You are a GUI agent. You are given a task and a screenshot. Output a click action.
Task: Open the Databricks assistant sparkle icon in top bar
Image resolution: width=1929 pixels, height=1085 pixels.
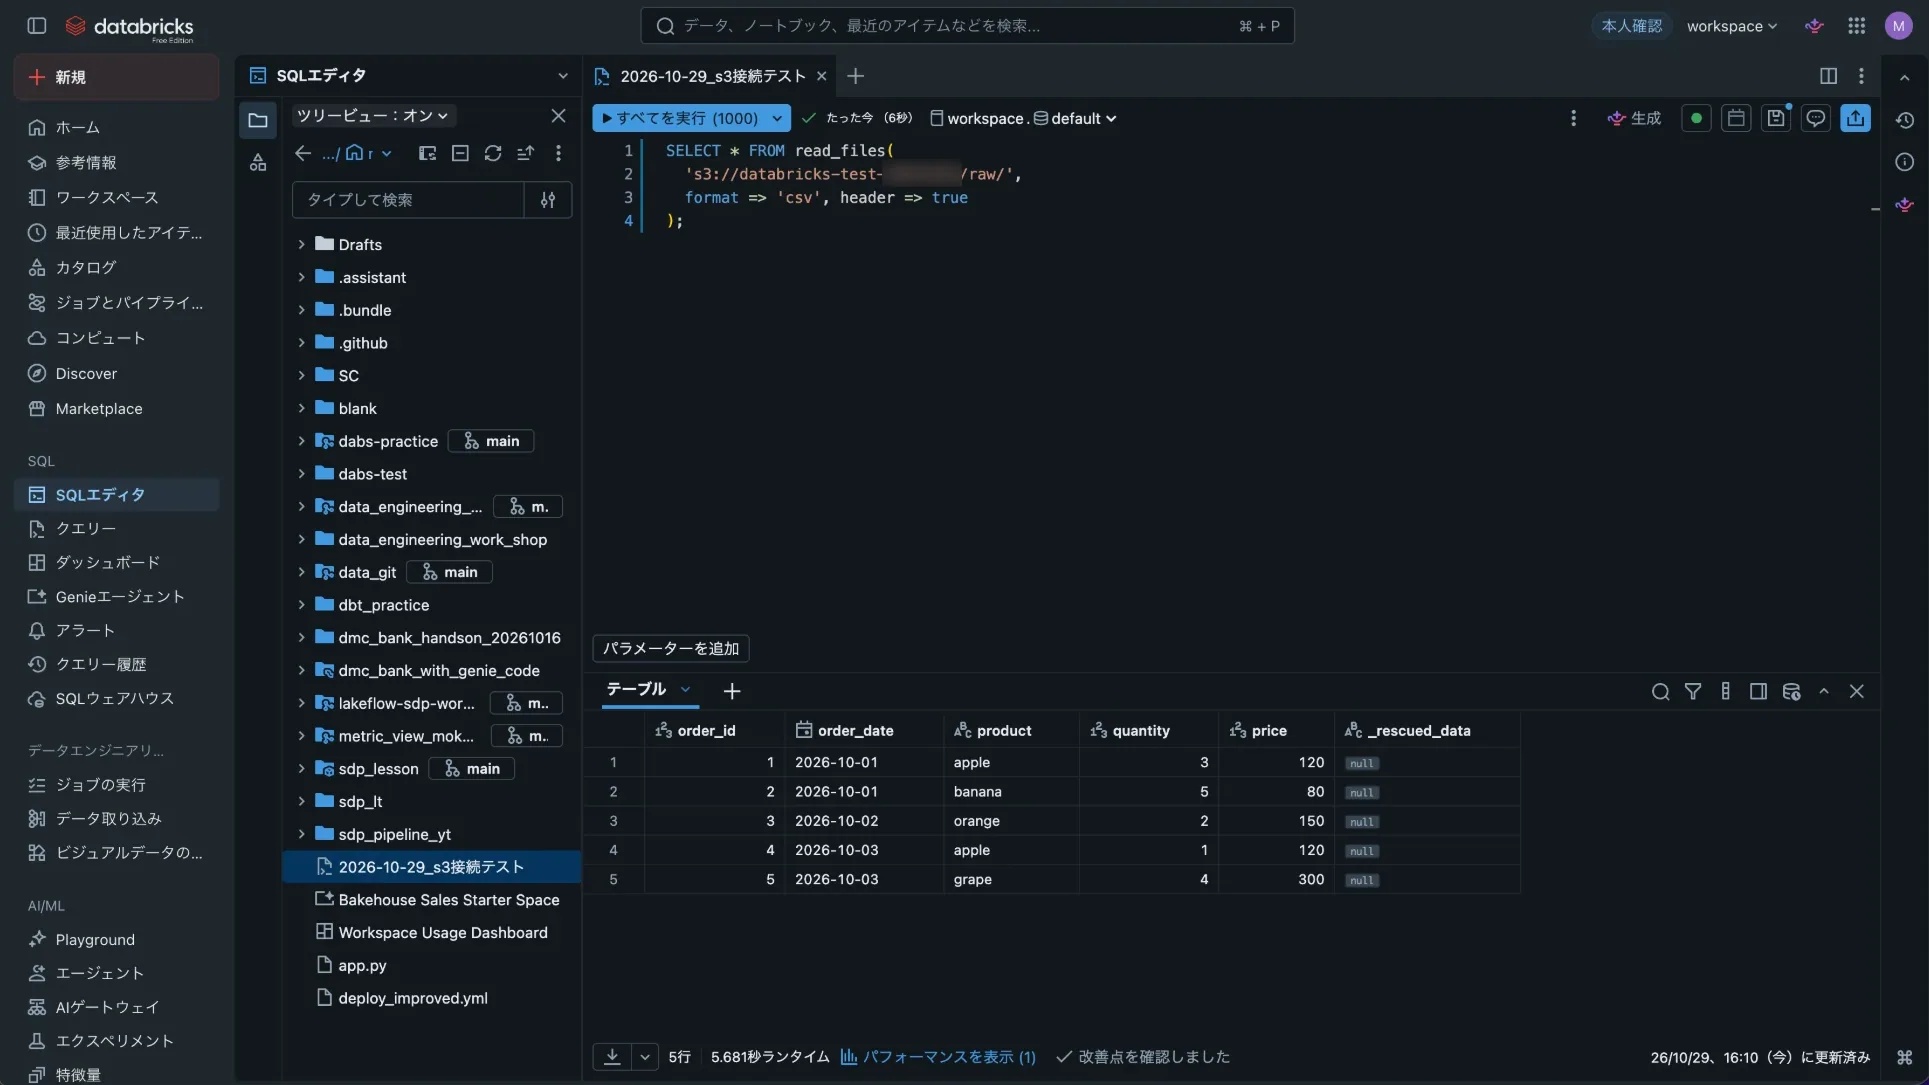coord(1814,26)
